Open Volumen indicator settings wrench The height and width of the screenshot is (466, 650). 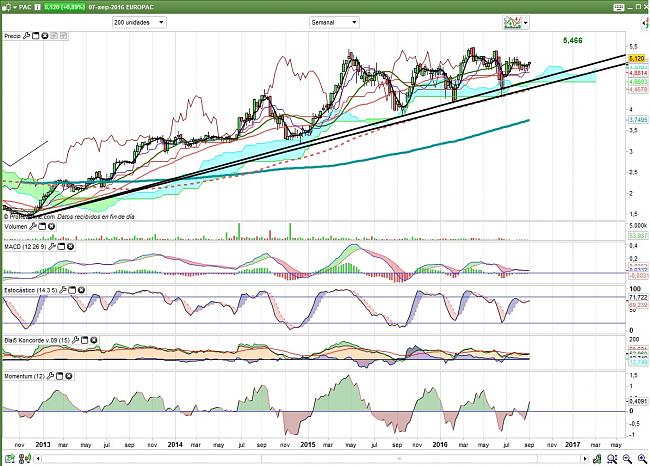tap(33, 226)
